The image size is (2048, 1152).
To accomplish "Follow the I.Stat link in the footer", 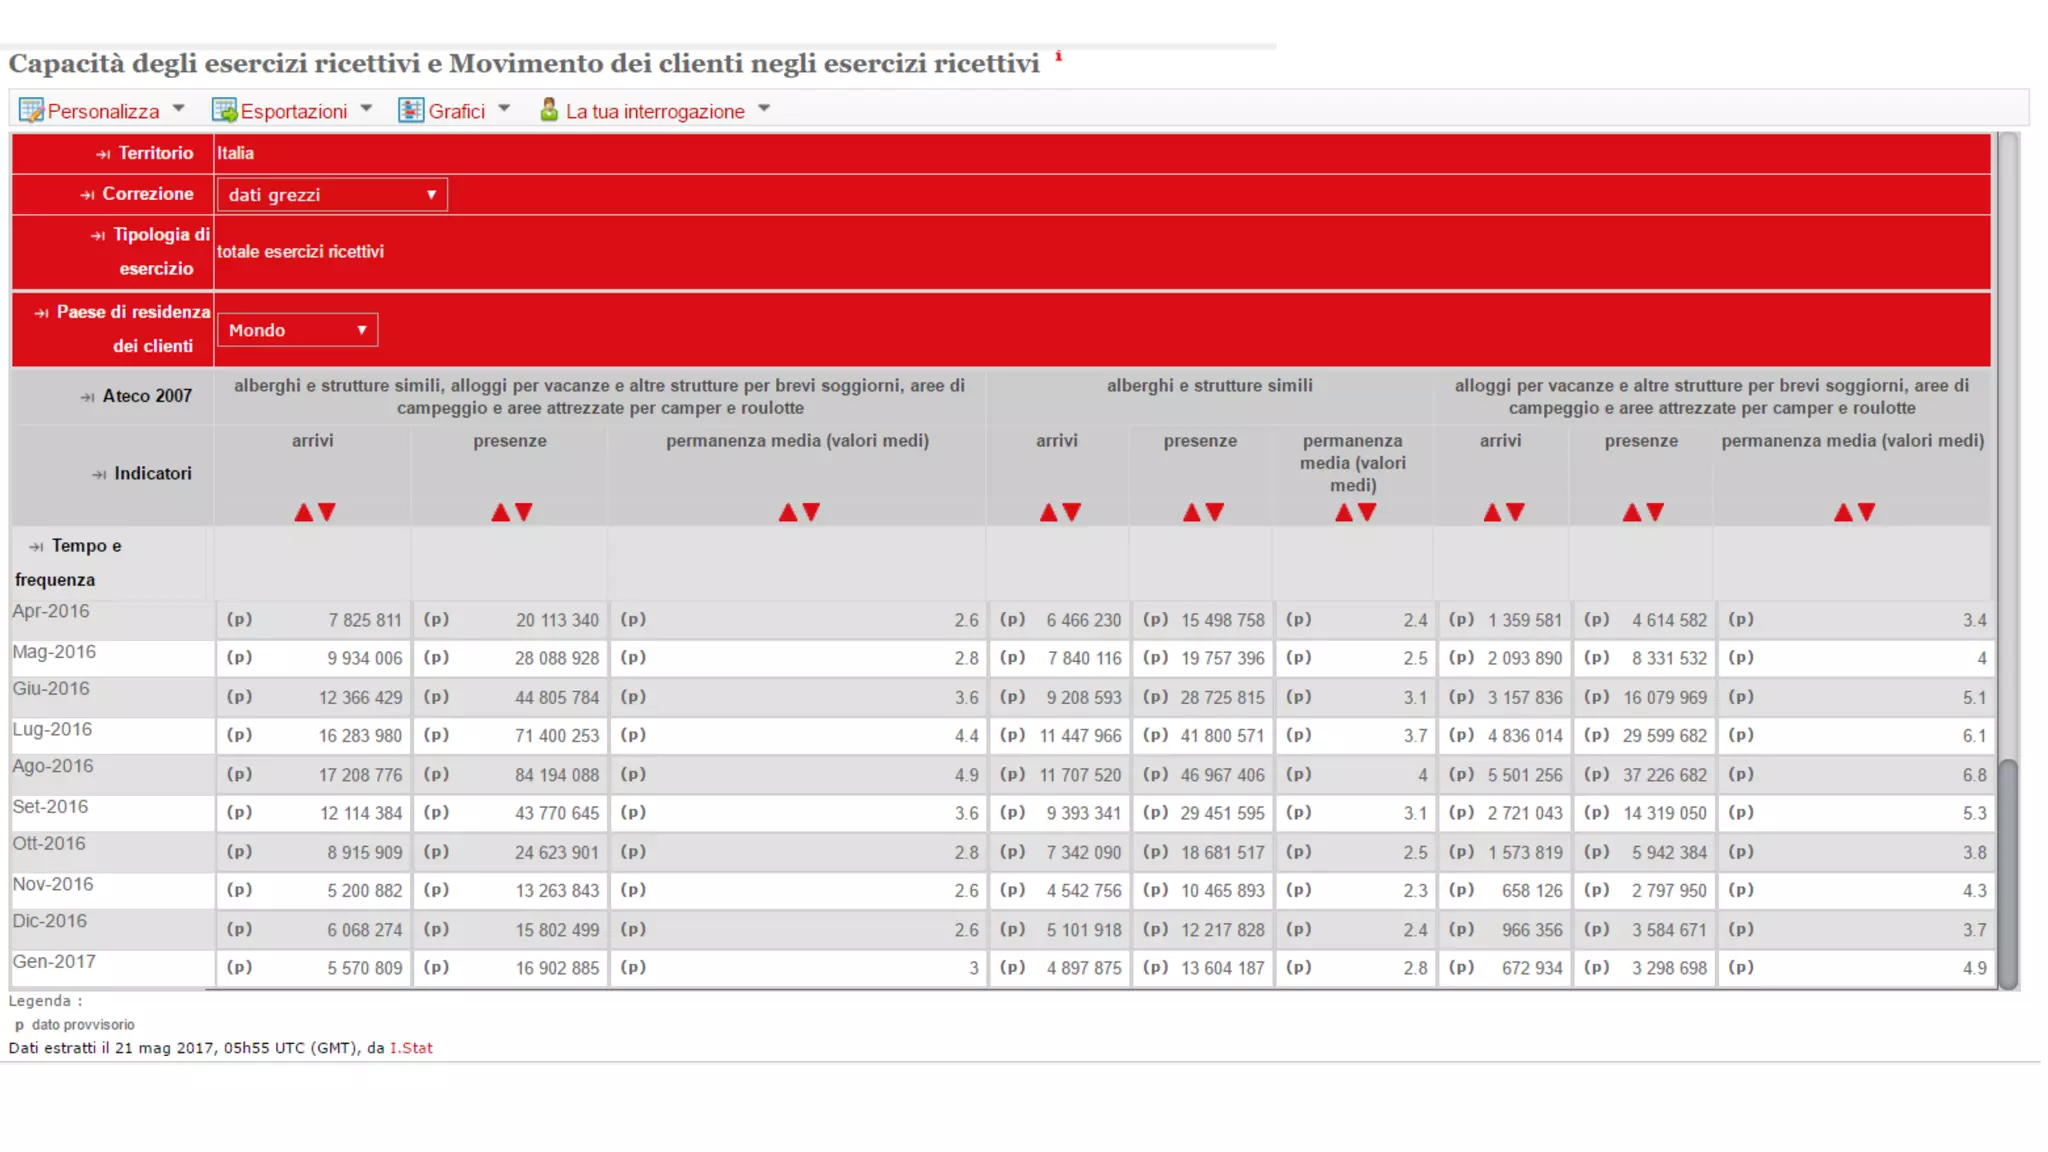I will [x=411, y=1048].
